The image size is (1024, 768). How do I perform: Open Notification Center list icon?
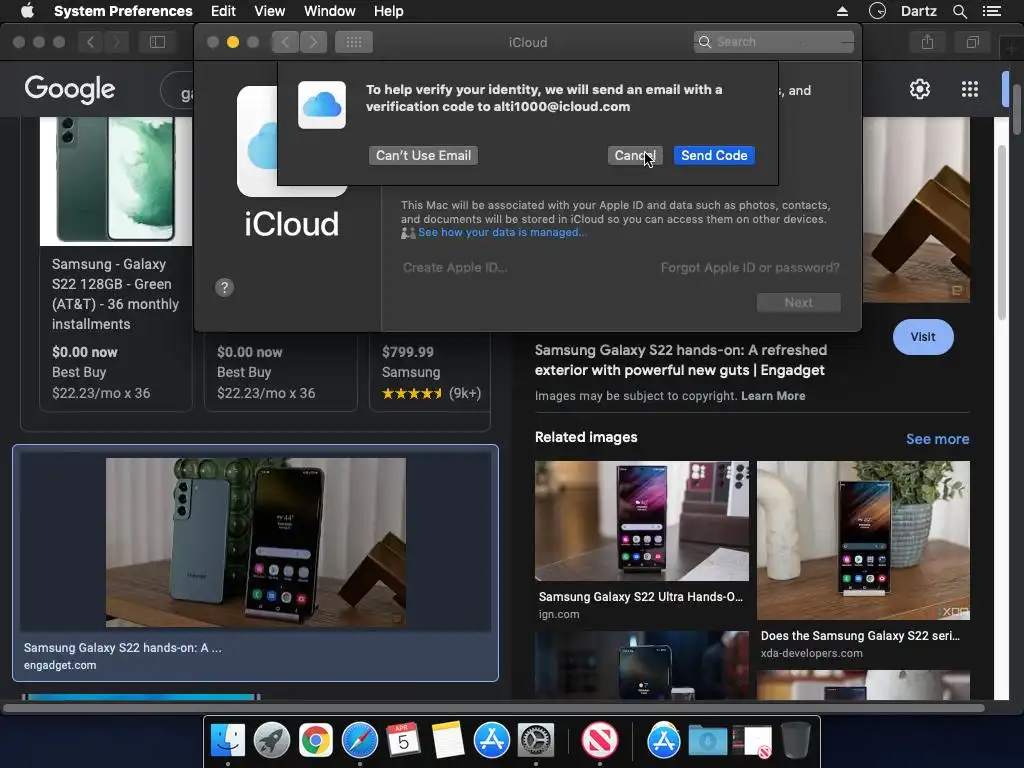pos(991,11)
